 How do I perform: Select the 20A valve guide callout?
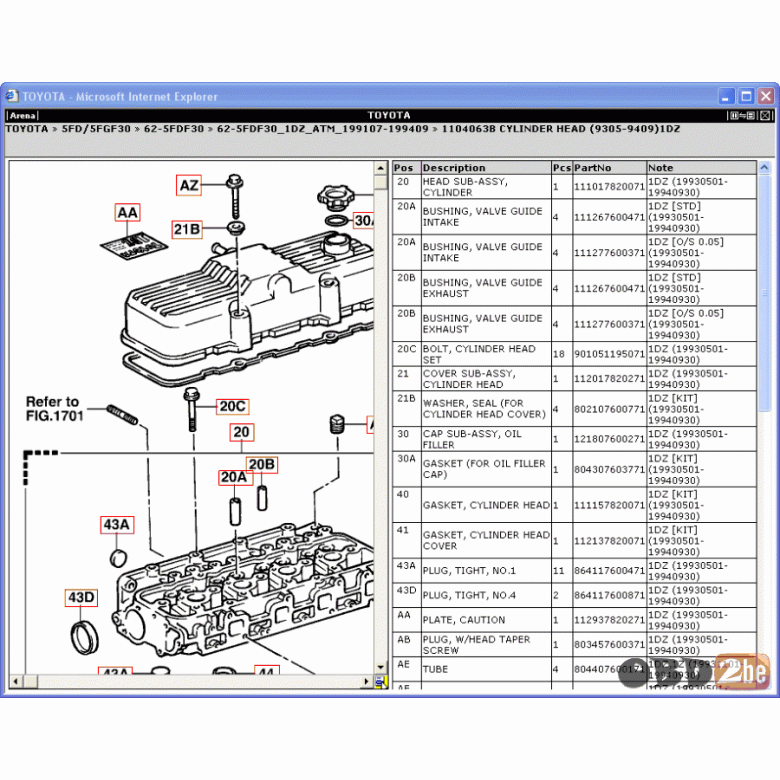pos(234,477)
